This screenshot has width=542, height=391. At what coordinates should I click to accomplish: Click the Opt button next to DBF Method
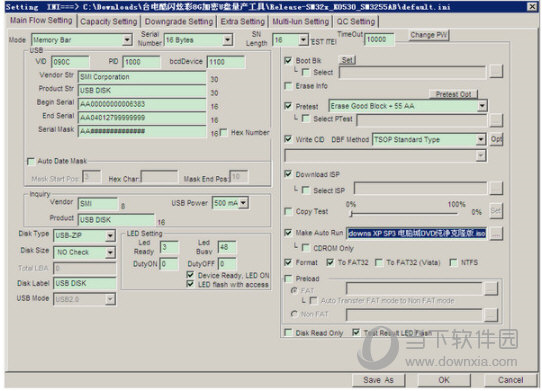pyautogui.click(x=496, y=139)
